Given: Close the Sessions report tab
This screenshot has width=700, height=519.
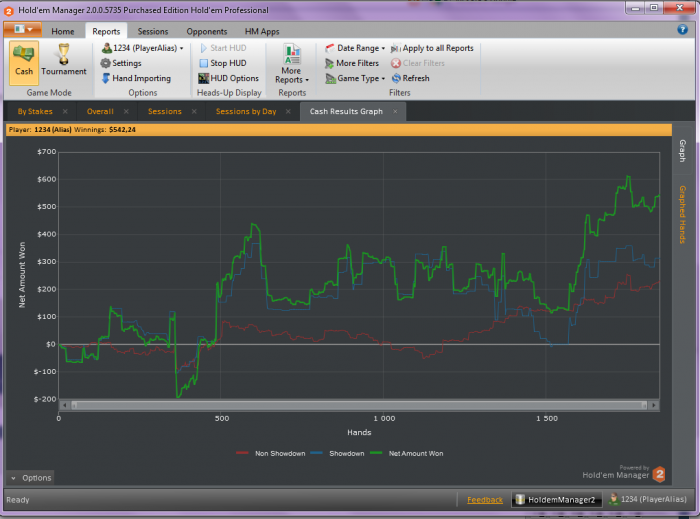Looking at the screenshot, I should pos(194,112).
